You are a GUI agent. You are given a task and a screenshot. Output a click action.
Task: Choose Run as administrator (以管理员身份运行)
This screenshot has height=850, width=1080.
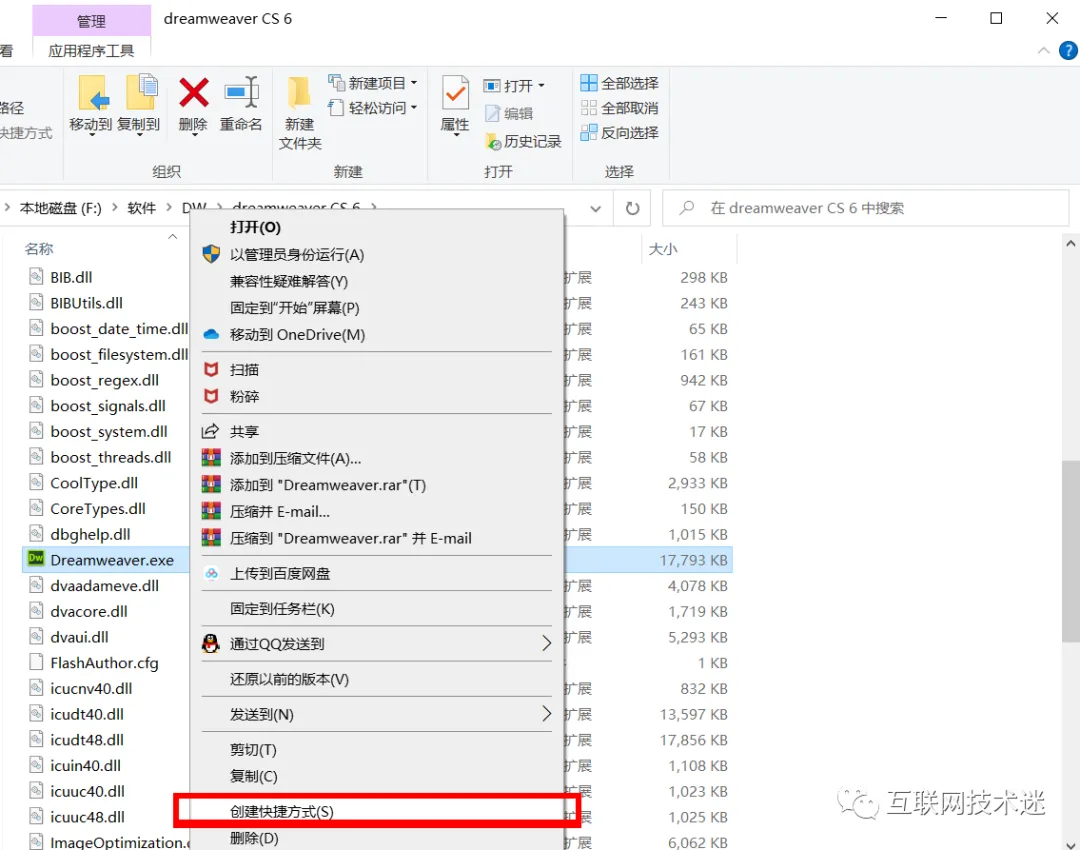376,255
